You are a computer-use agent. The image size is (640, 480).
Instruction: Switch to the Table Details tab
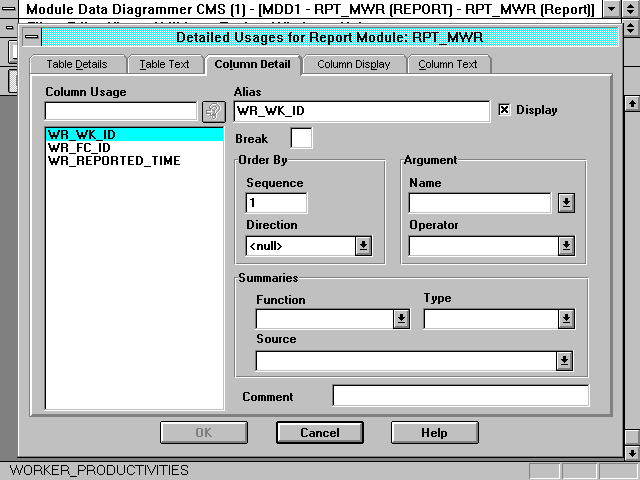click(x=76, y=64)
